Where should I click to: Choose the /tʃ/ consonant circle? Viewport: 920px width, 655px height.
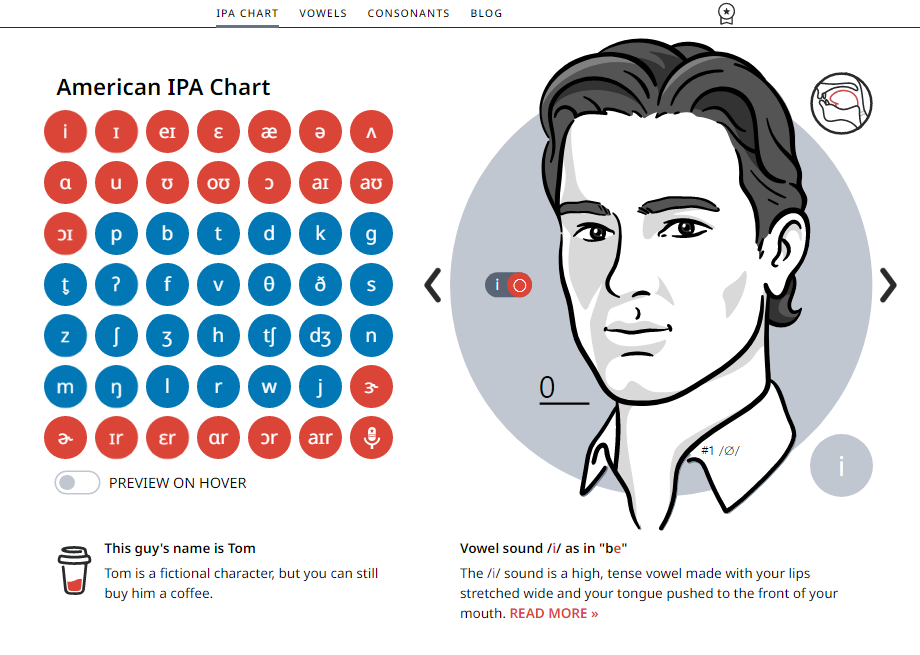click(269, 336)
